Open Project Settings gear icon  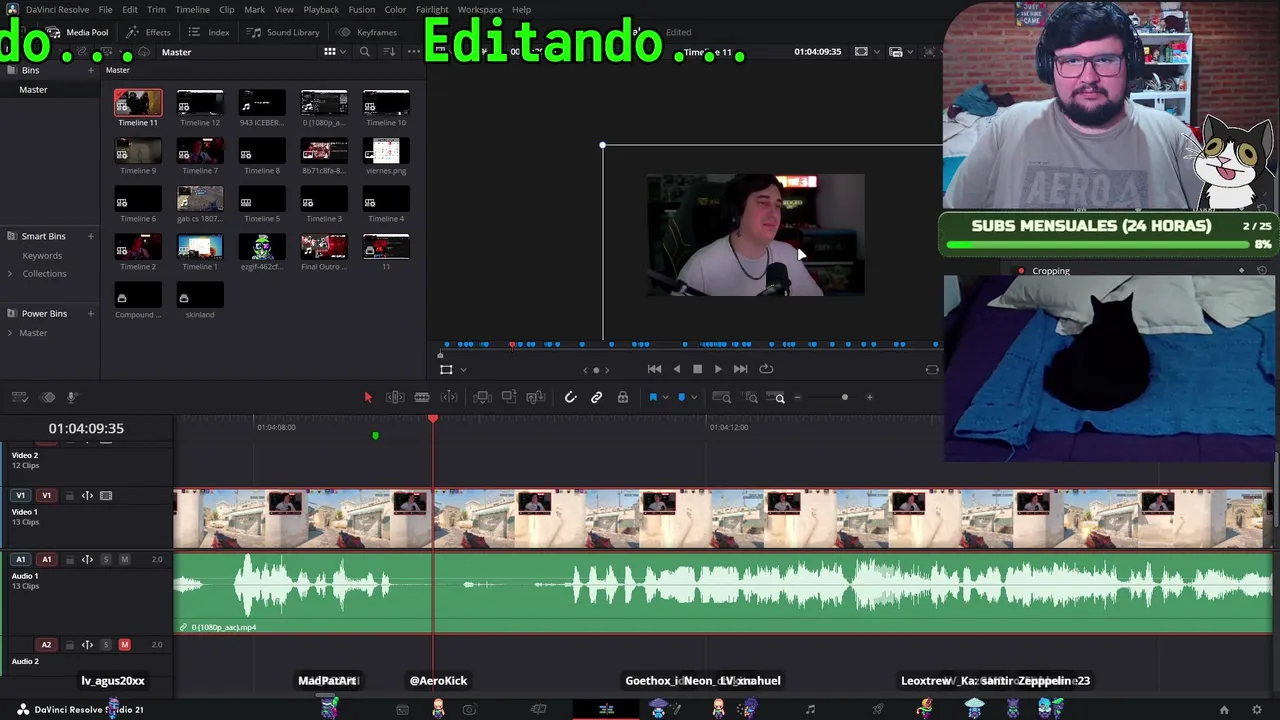pos(1257,710)
